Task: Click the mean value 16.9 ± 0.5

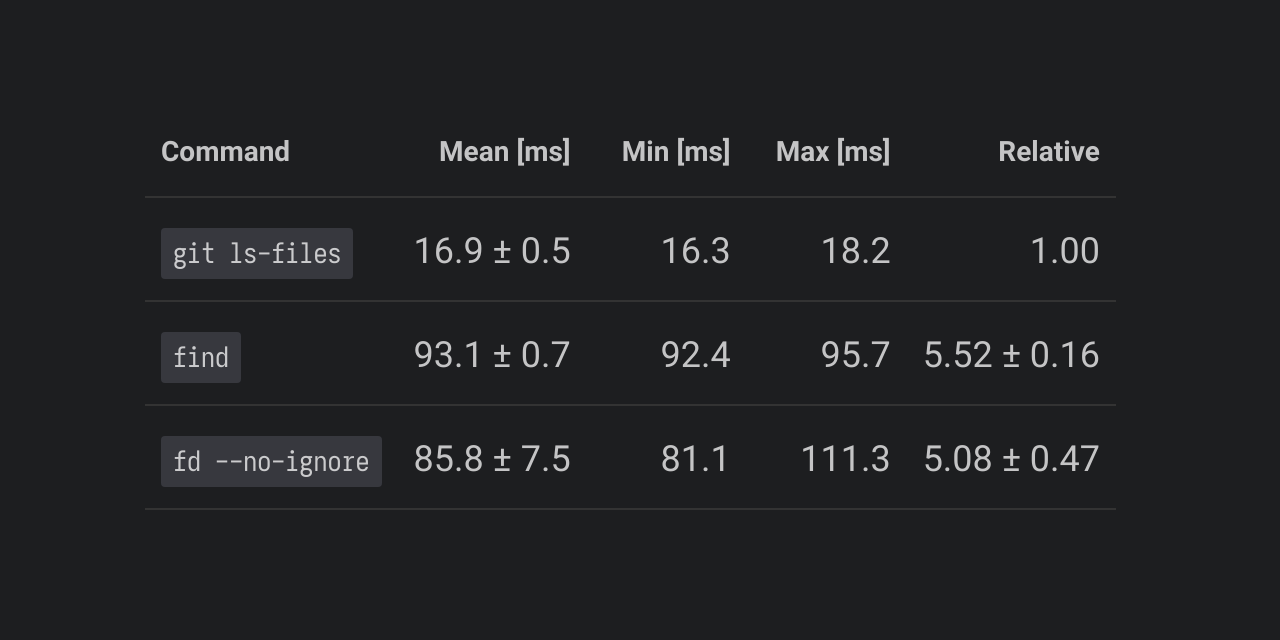Action: (x=492, y=251)
